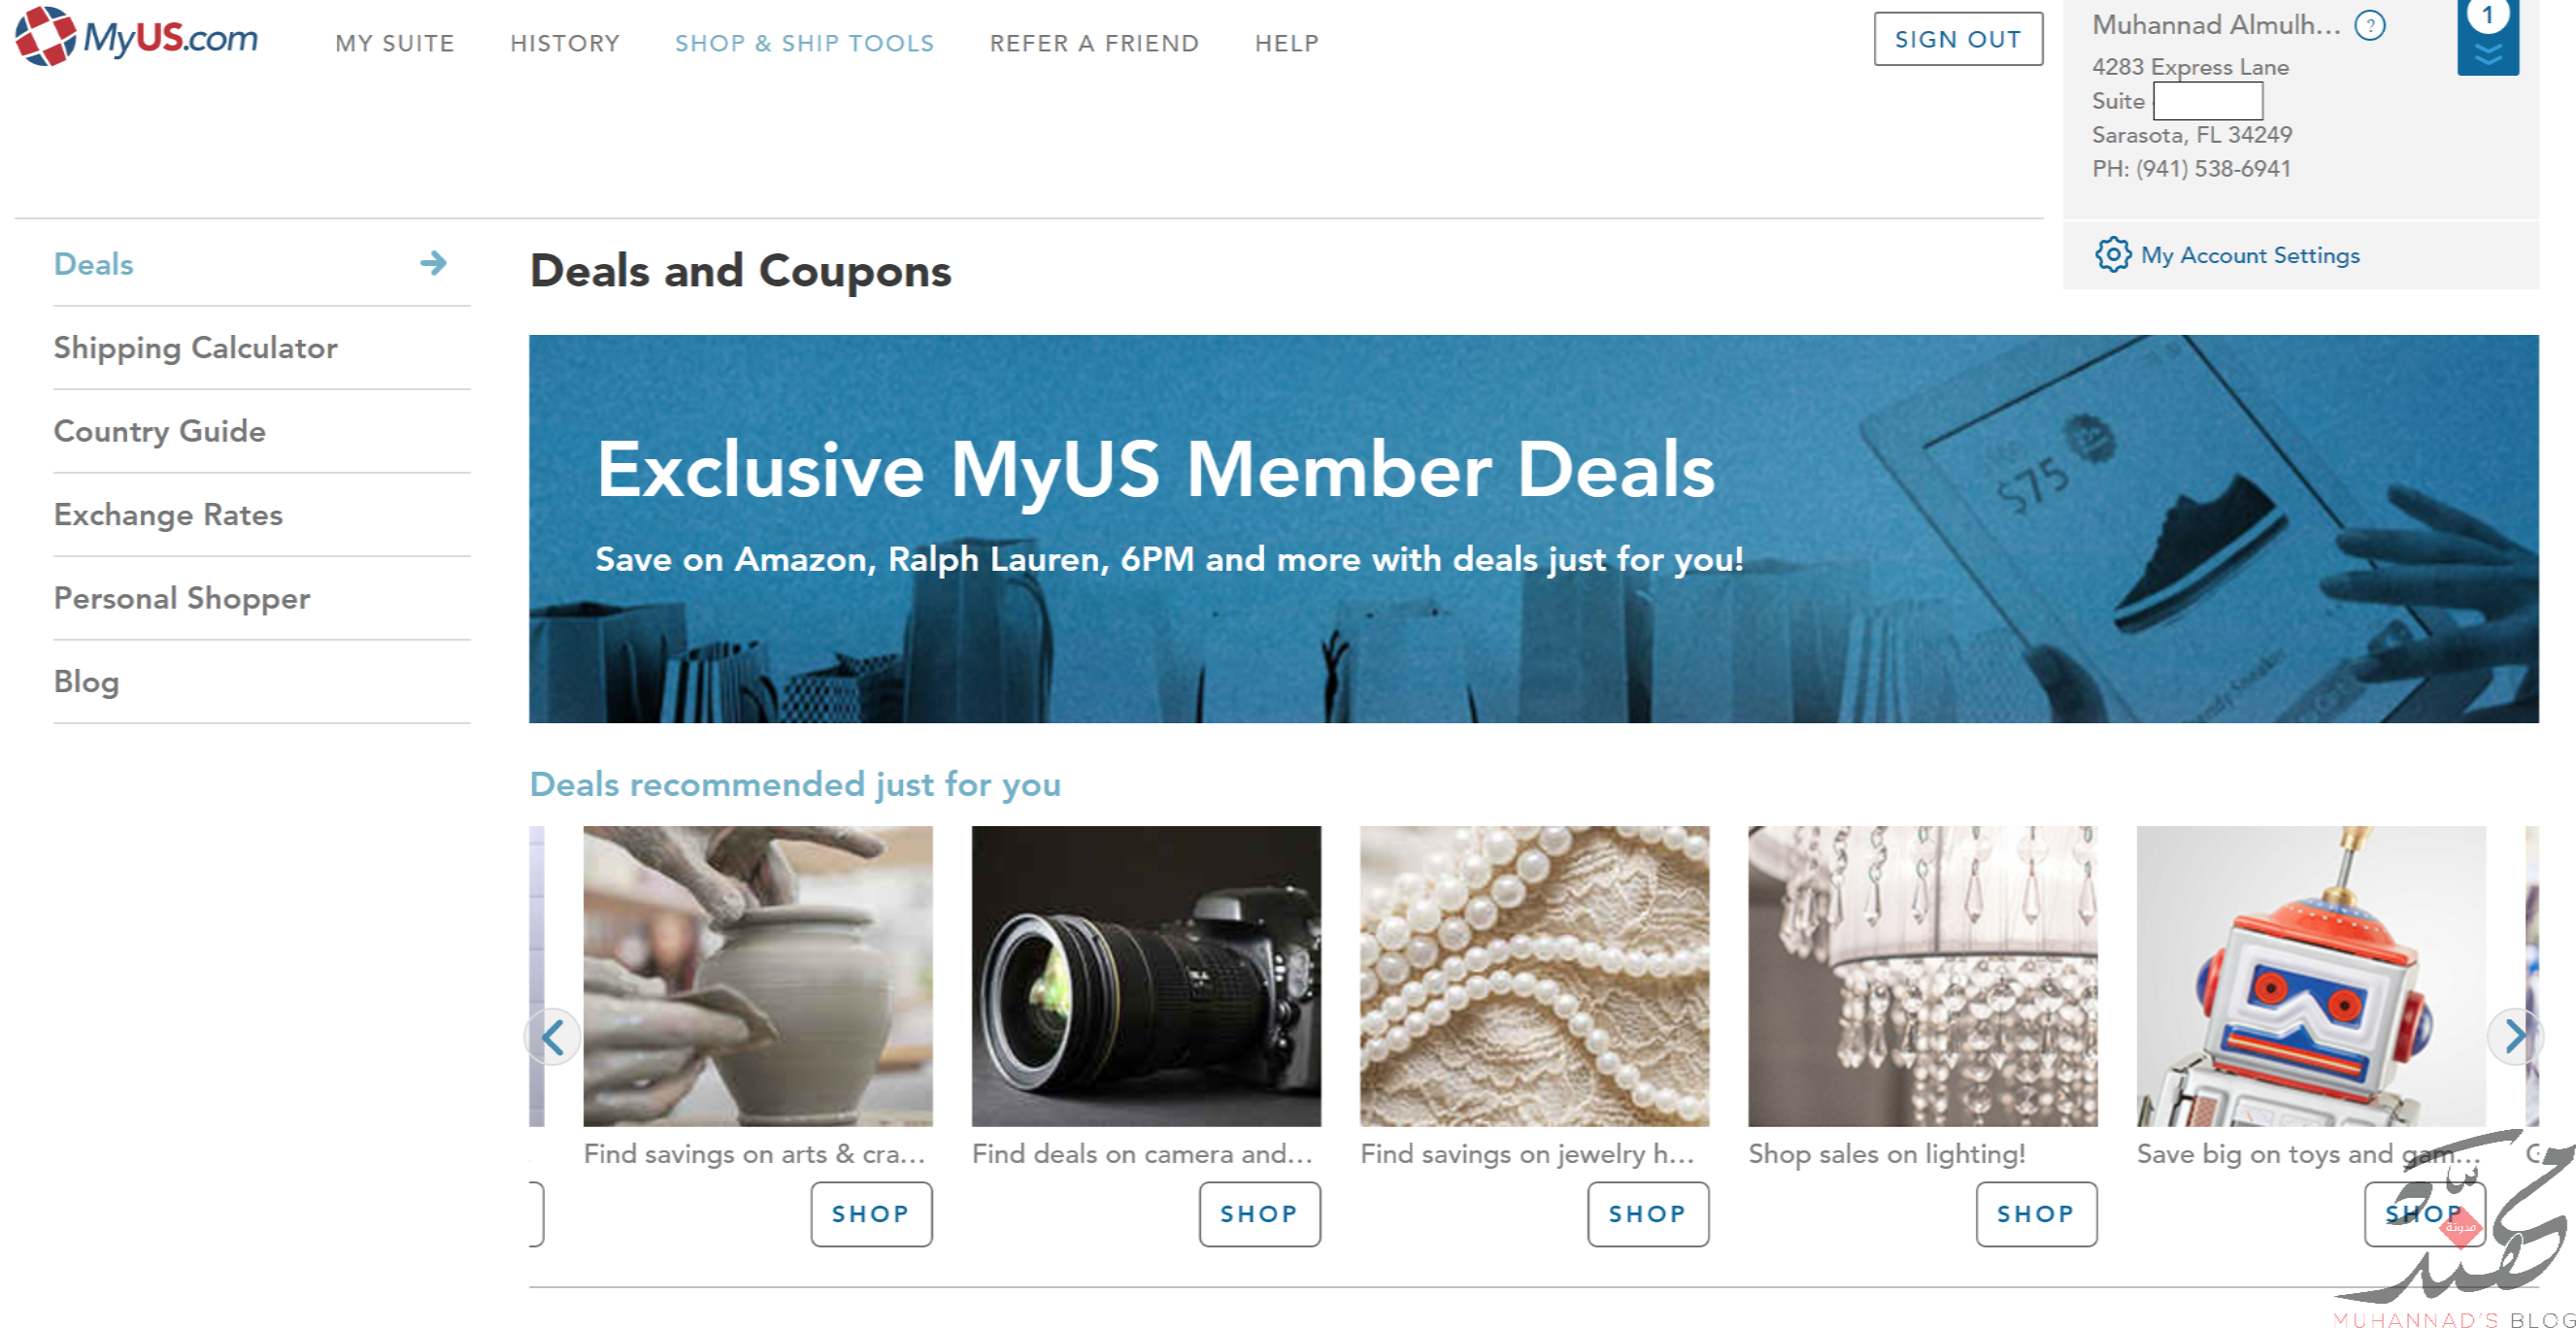Click the Exclusive MyUS Member Deals banner
2576x1328 pixels.
coord(1533,528)
